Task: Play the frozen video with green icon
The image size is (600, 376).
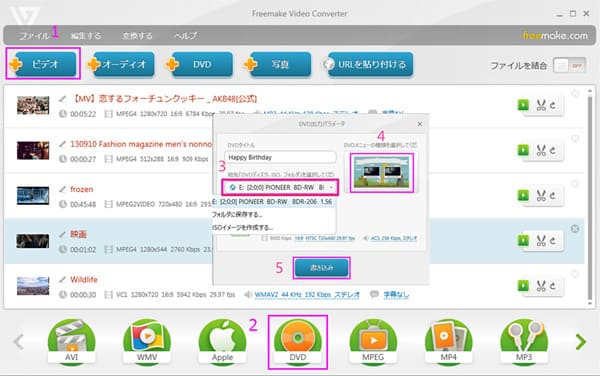Action: point(523,195)
